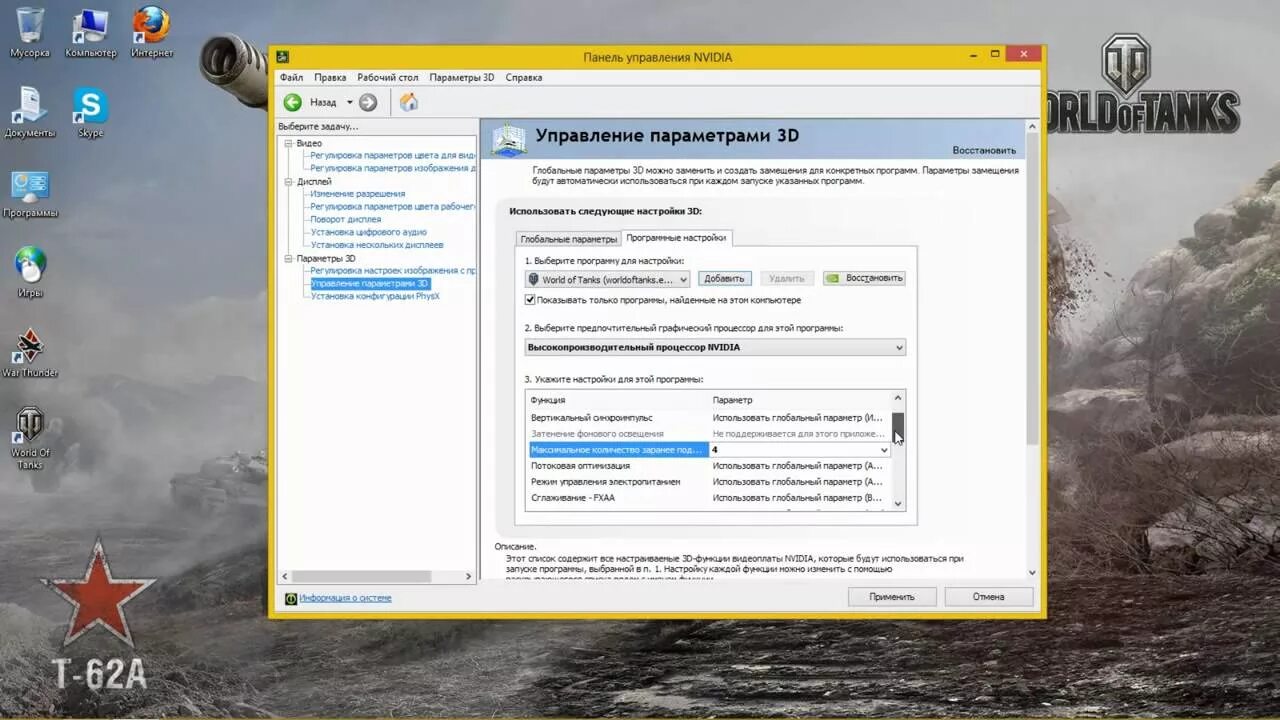Open the Файл menu
The image size is (1280, 720).
click(291, 77)
